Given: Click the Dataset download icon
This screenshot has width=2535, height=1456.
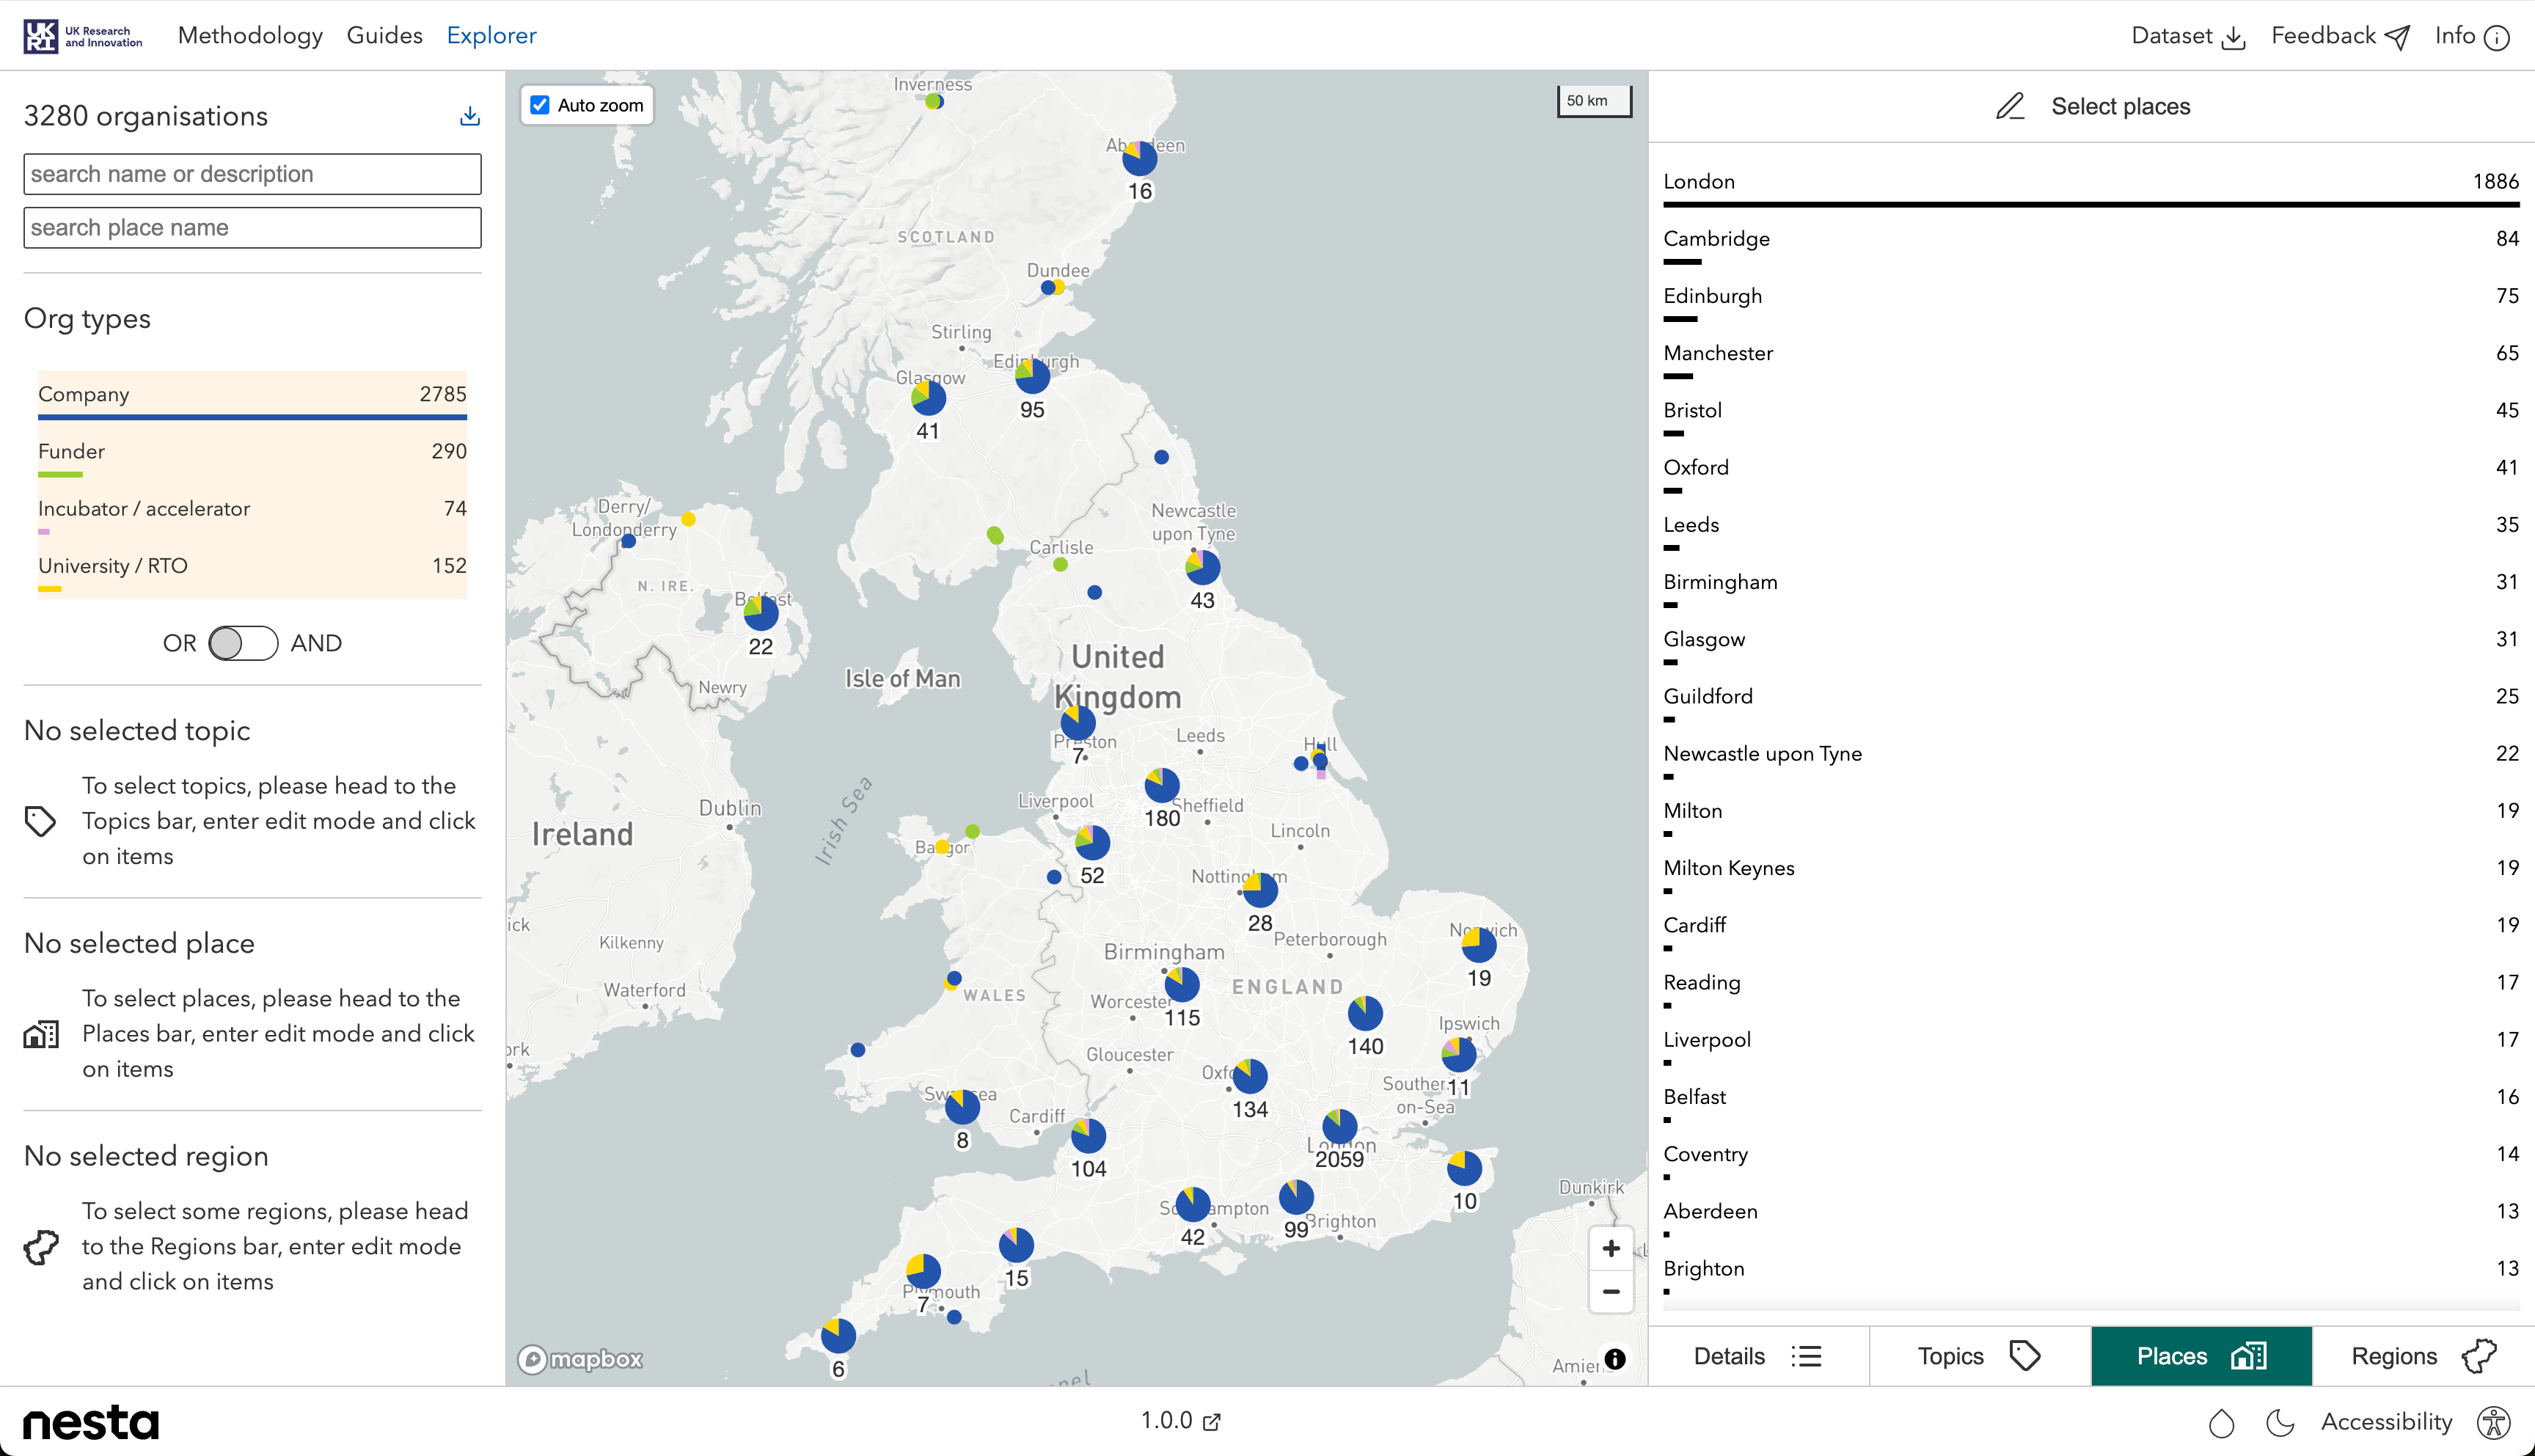Looking at the screenshot, I should coord(2233,38).
